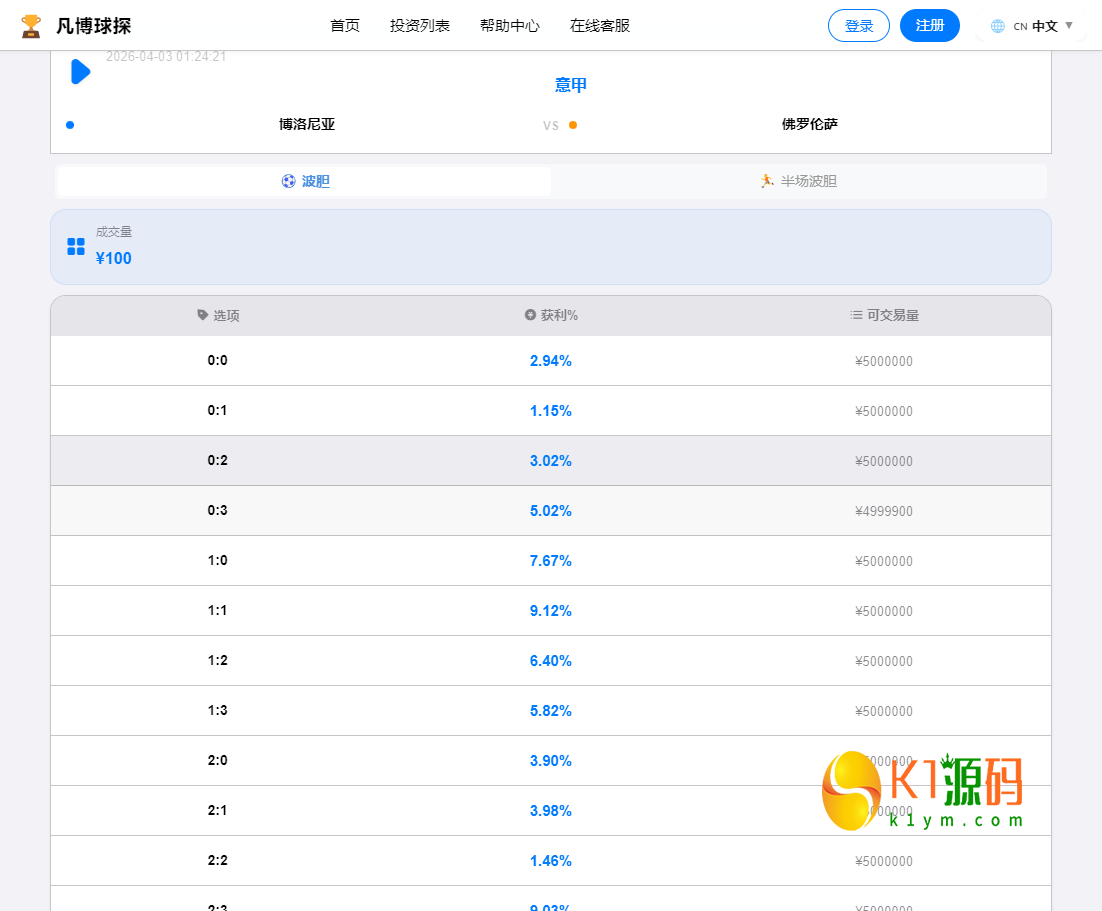Open the CN 中文 language dropdown

[1031, 26]
